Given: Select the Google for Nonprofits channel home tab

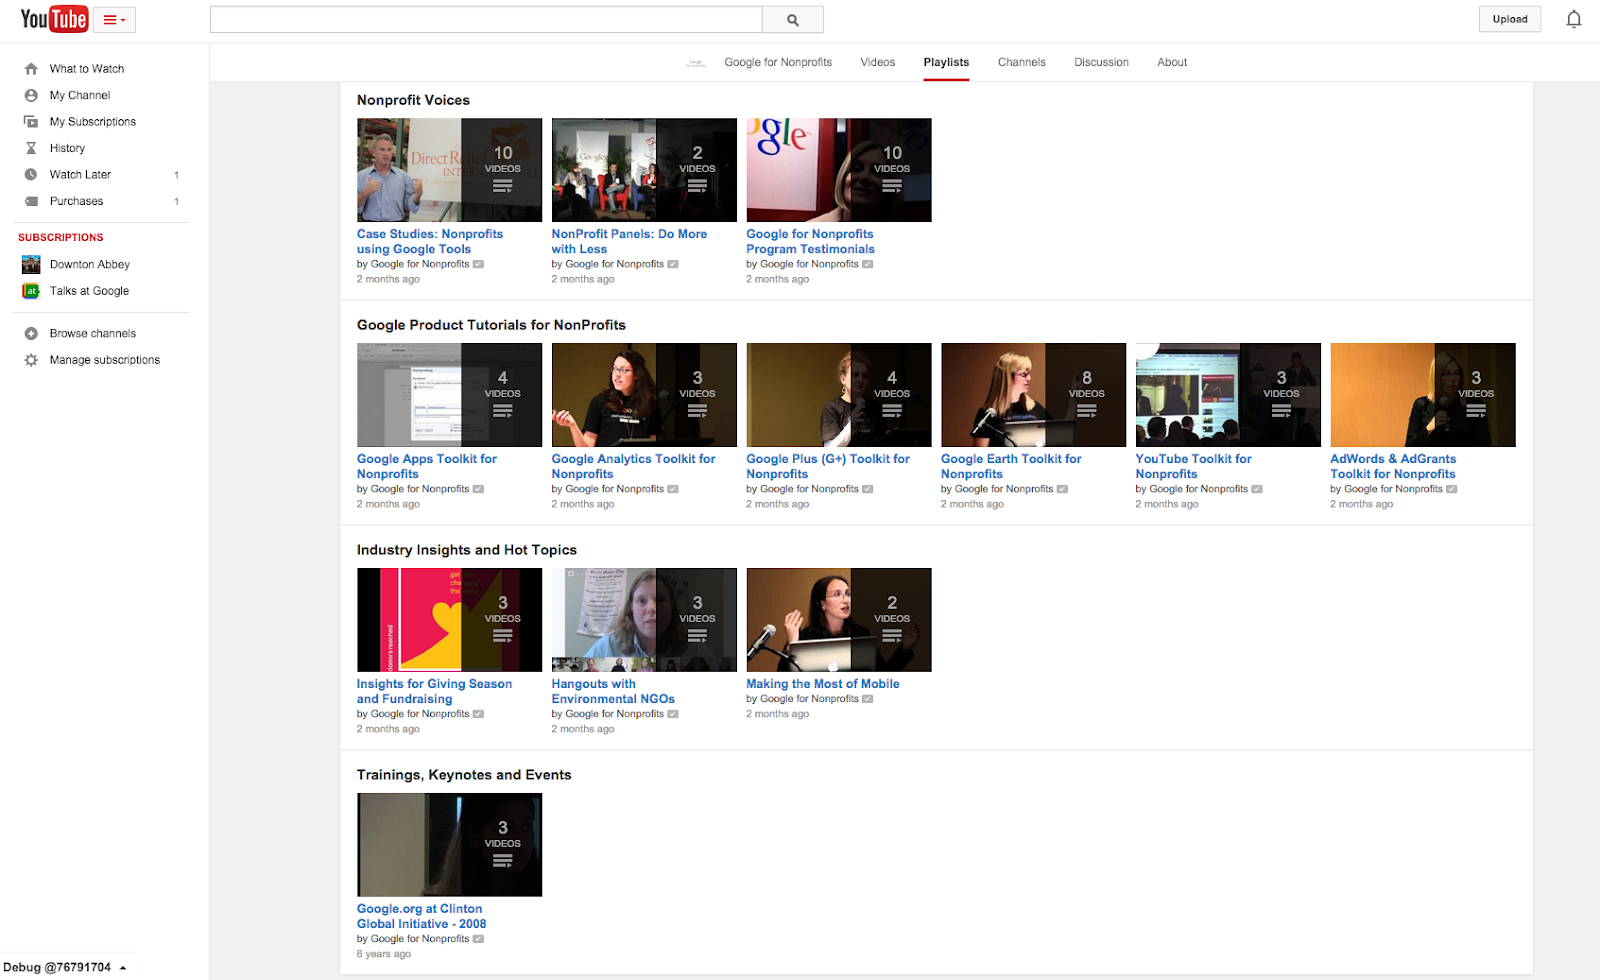Looking at the screenshot, I should click(778, 62).
